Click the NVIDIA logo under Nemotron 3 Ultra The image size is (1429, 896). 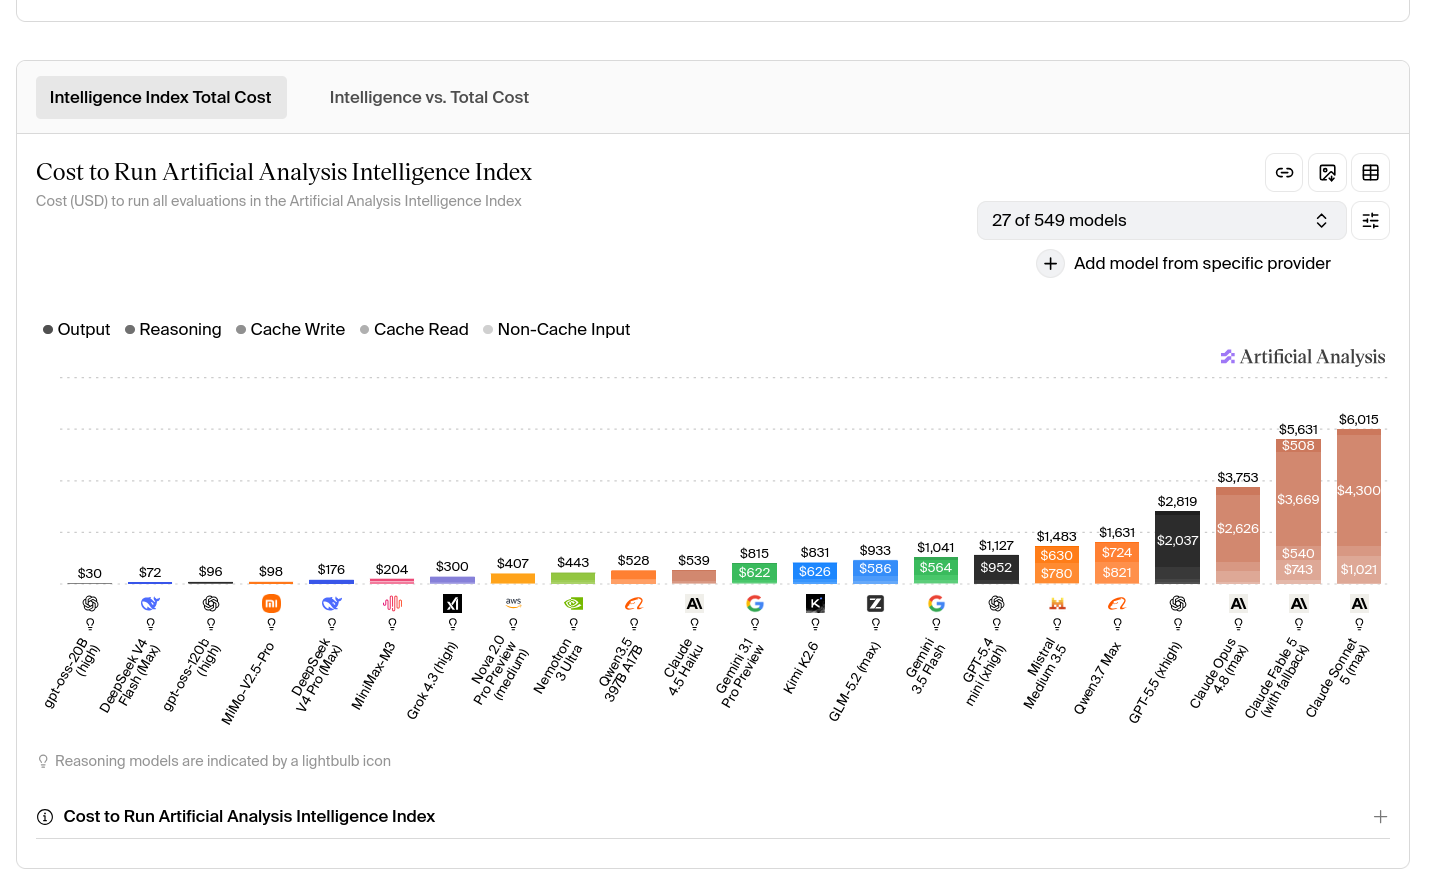[573, 603]
